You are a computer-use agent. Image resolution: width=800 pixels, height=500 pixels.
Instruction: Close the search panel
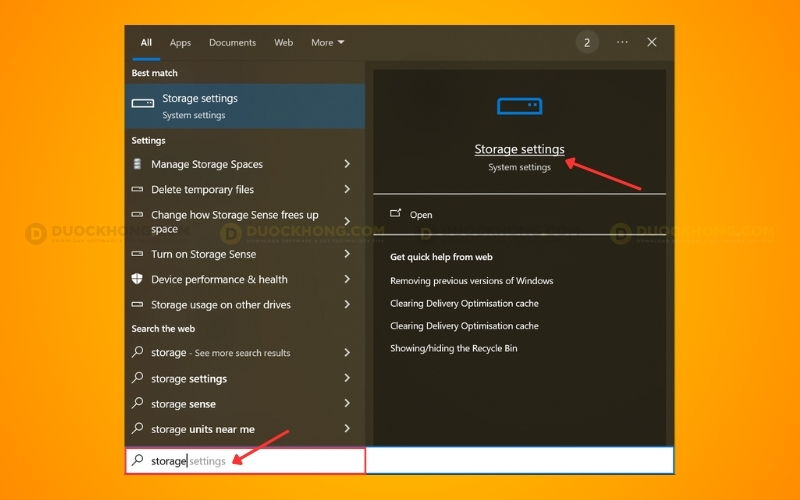tap(652, 42)
